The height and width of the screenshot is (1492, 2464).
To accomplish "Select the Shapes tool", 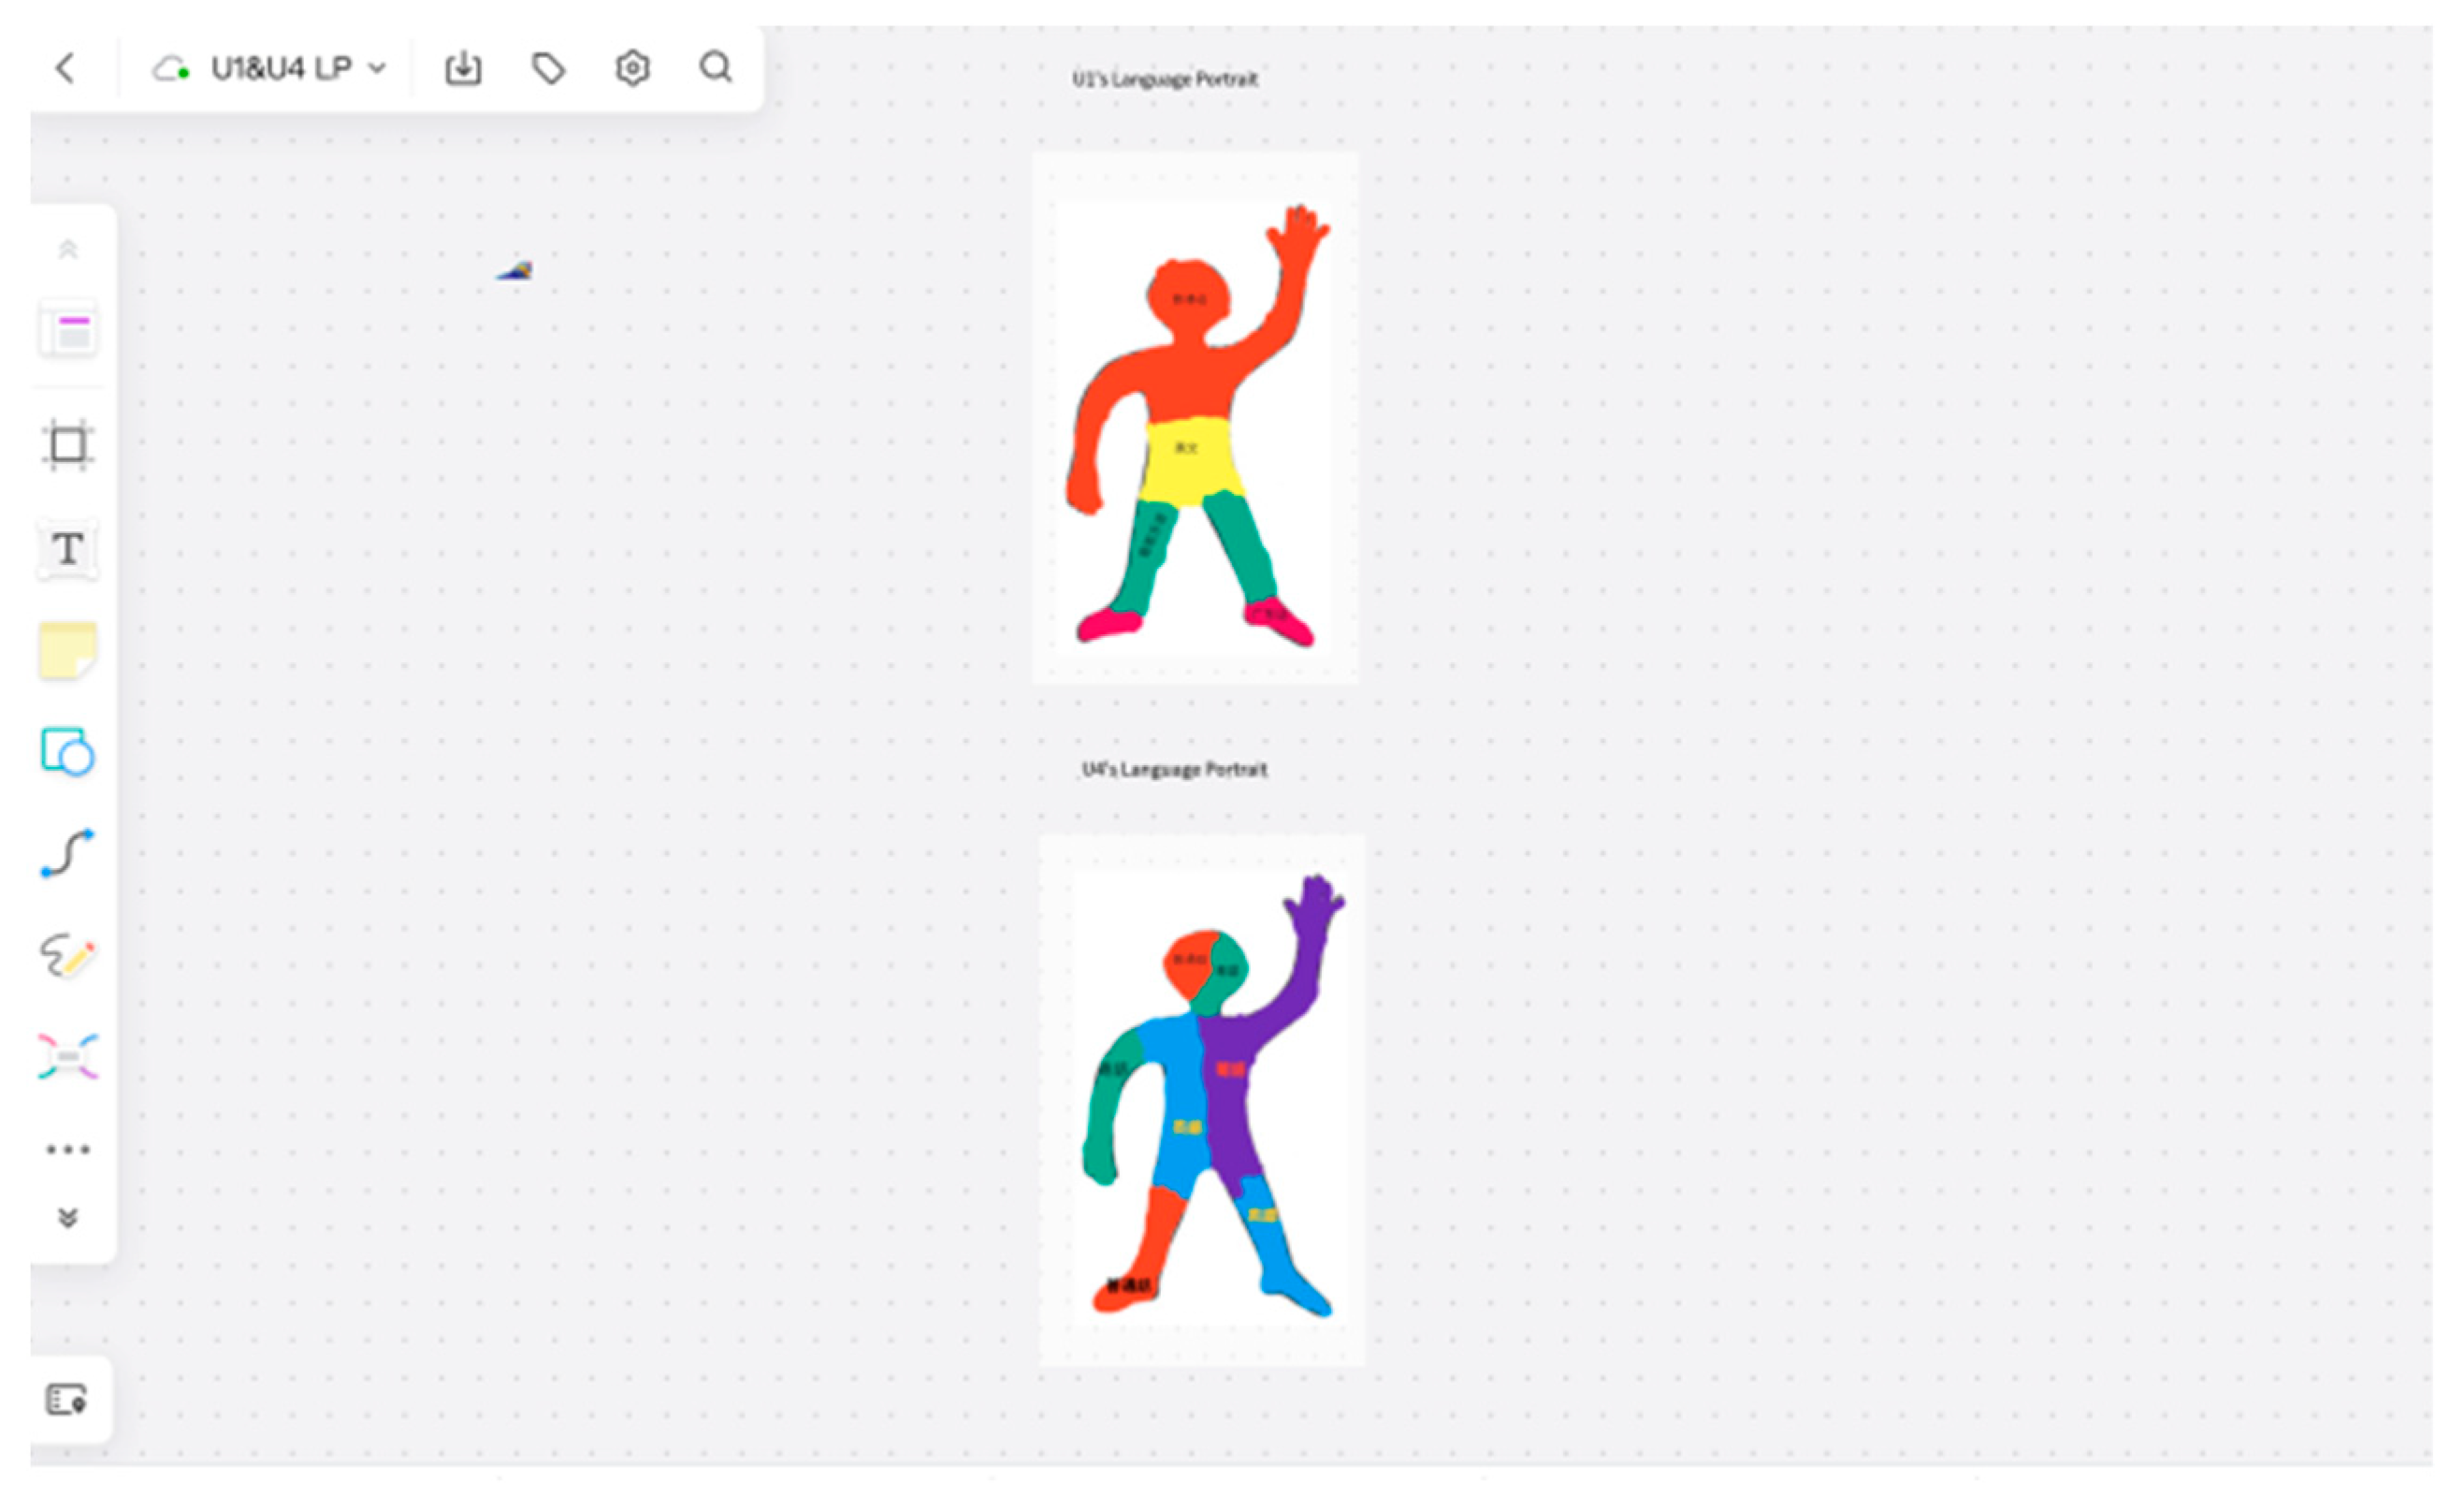I will [68, 752].
